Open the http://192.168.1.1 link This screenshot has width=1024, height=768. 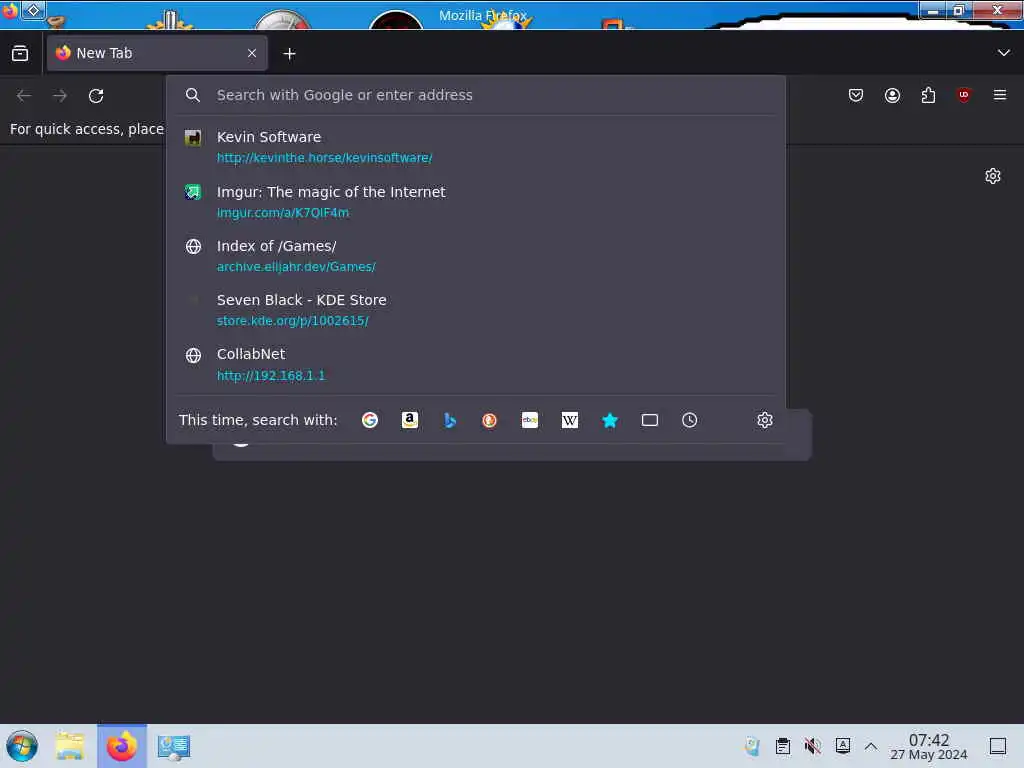pyautogui.click(x=271, y=376)
